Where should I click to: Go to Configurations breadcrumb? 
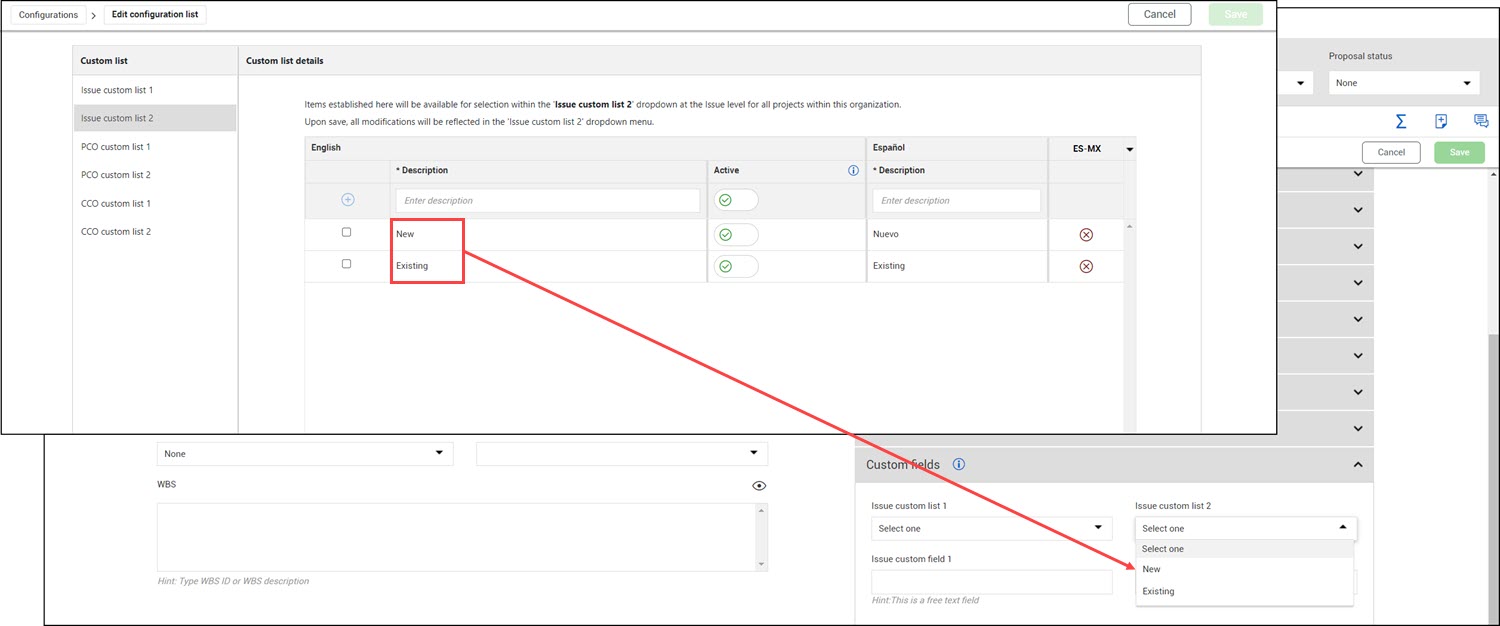click(x=48, y=15)
